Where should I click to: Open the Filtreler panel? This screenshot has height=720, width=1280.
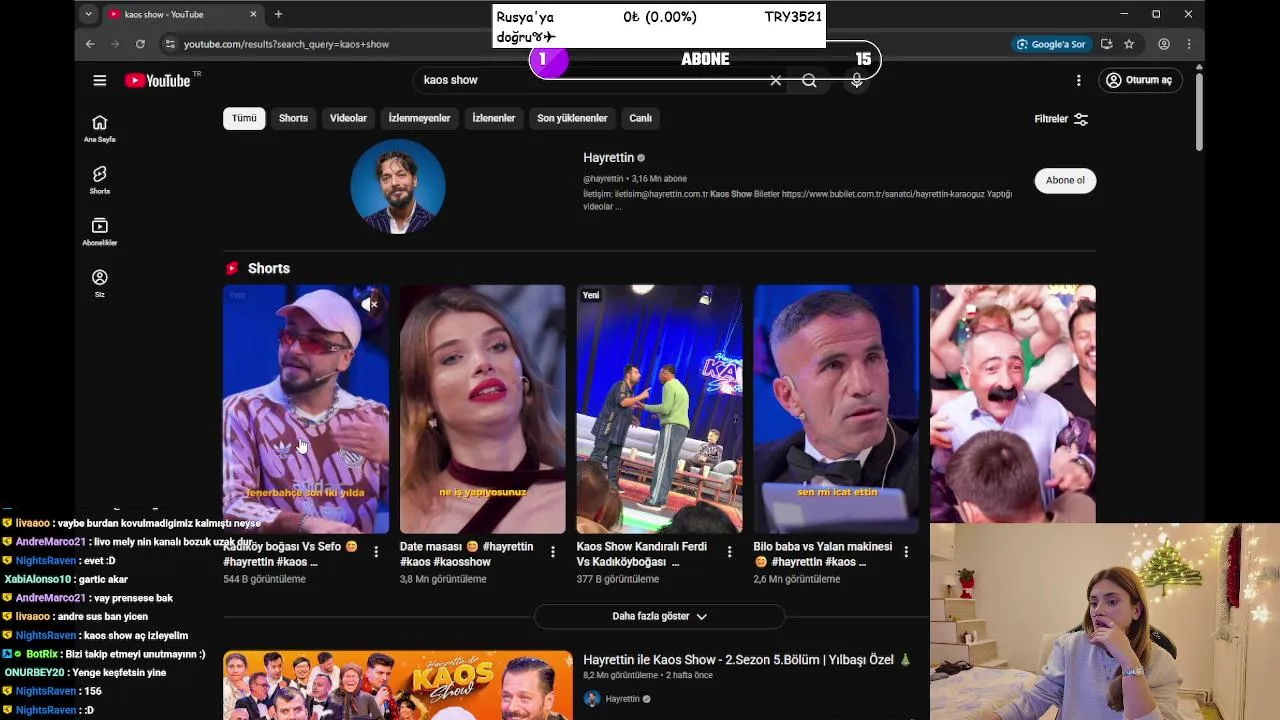click(x=1061, y=119)
